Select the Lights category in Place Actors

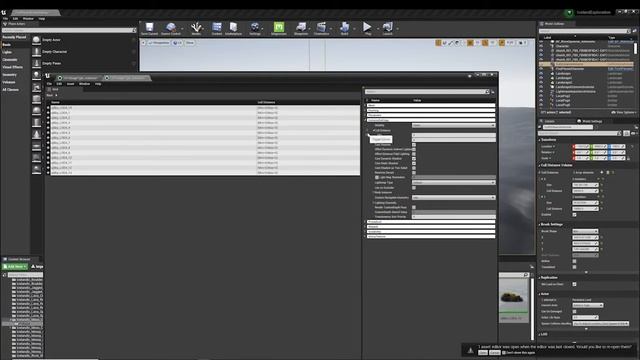click(x=7, y=52)
